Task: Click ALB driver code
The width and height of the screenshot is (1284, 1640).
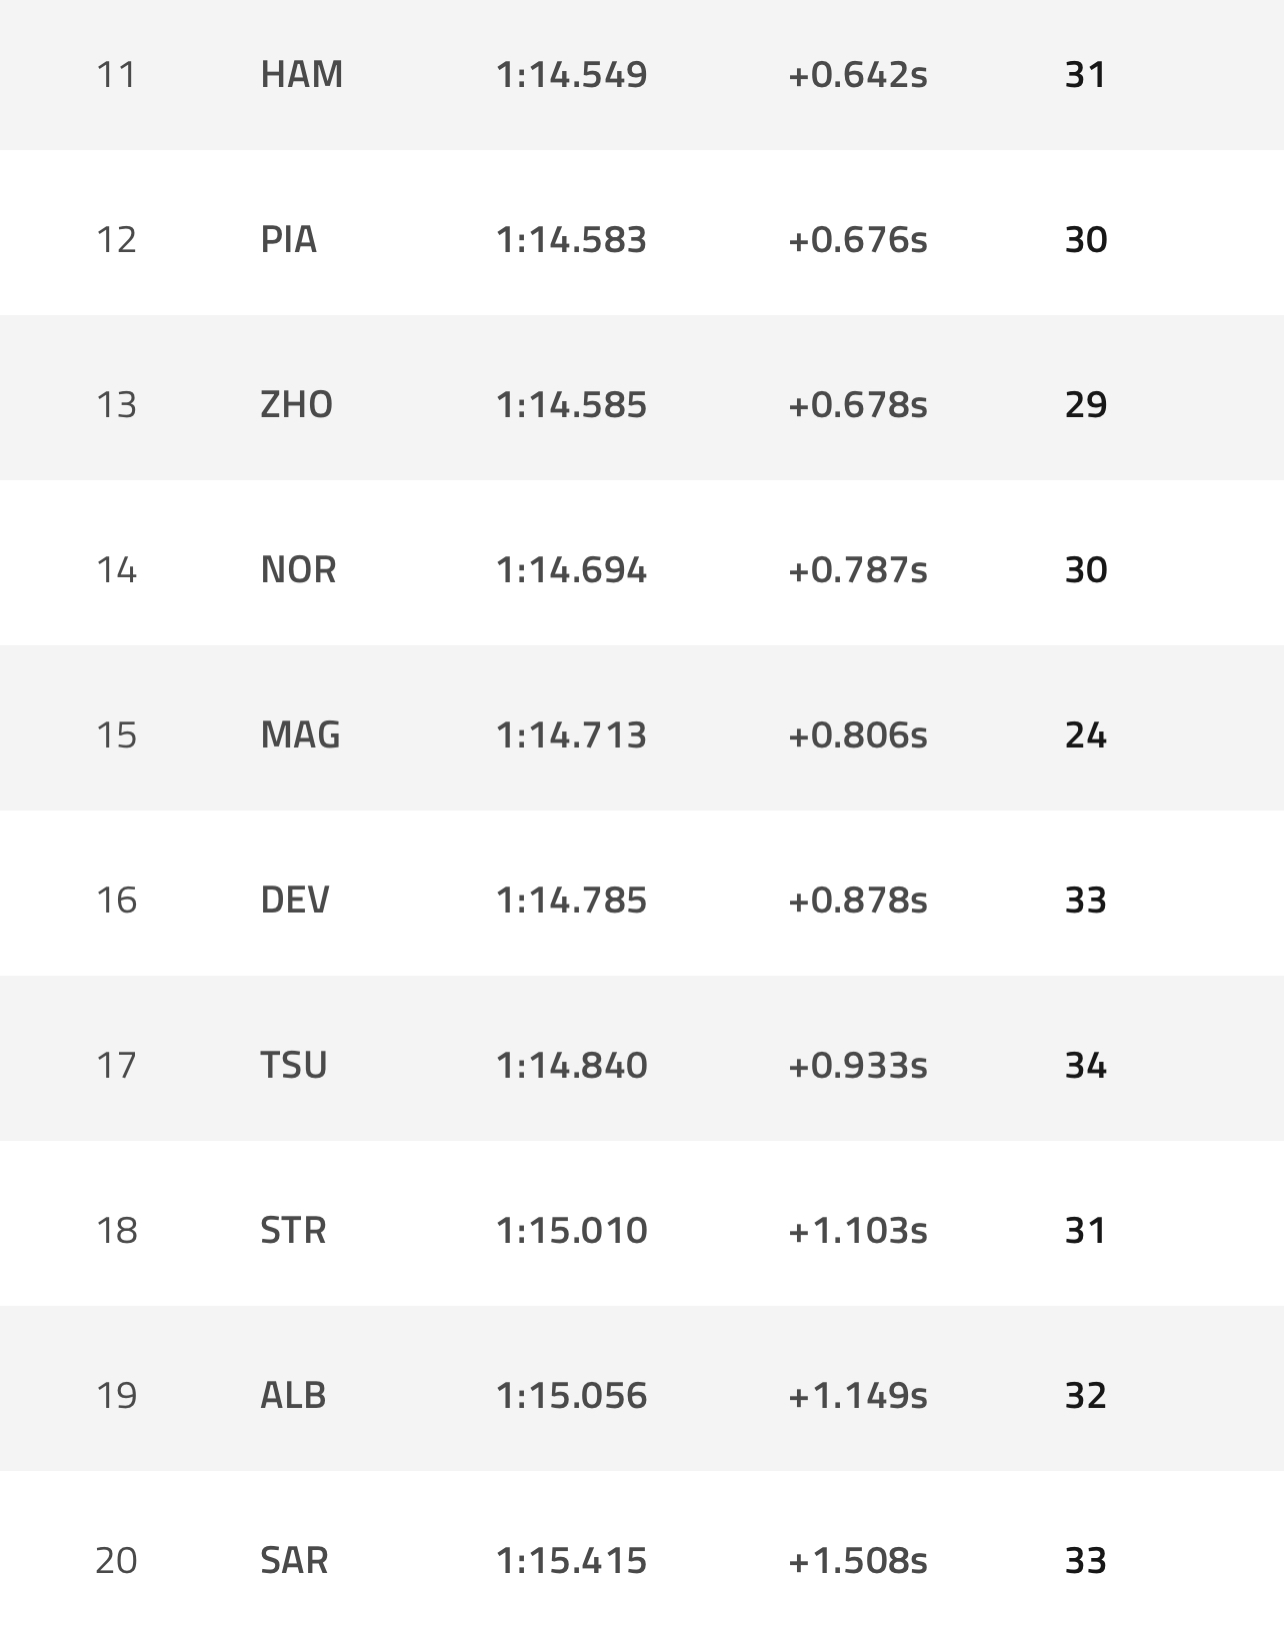Action: [x=293, y=1395]
